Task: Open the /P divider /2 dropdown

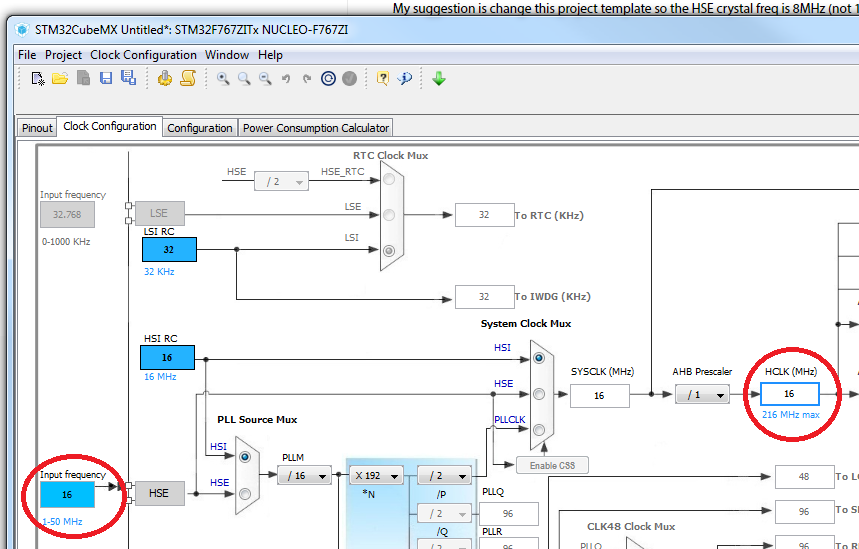Action: pyautogui.click(x=444, y=476)
